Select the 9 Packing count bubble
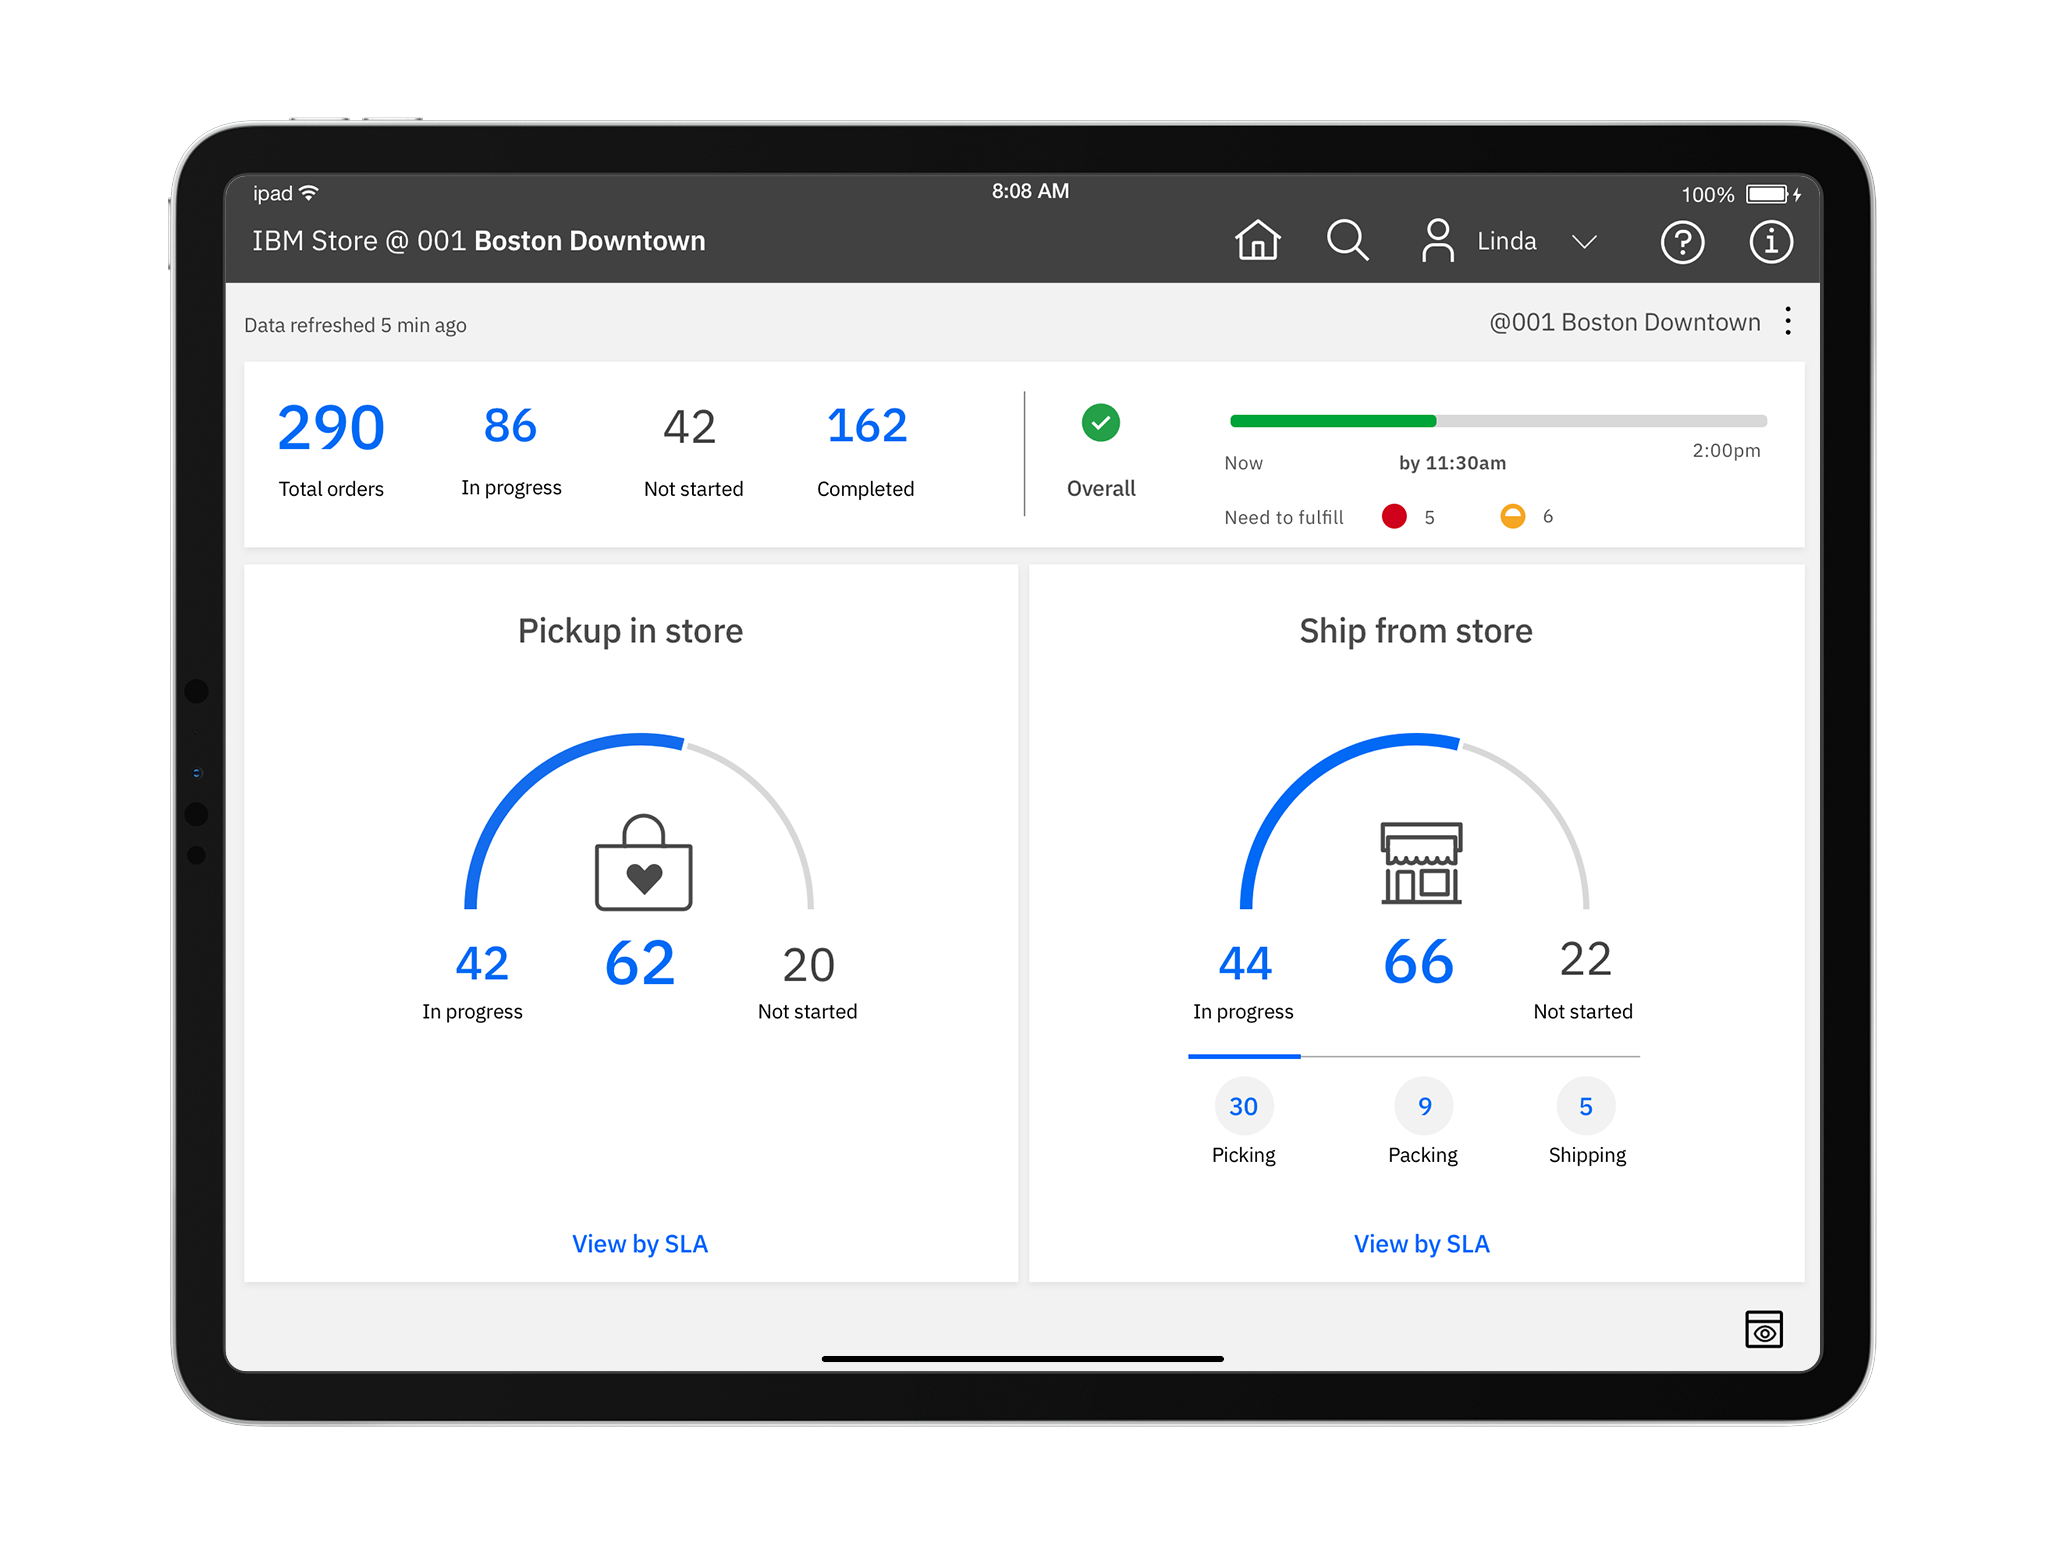The width and height of the screenshot is (2048, 1544). point(1424,1106)
